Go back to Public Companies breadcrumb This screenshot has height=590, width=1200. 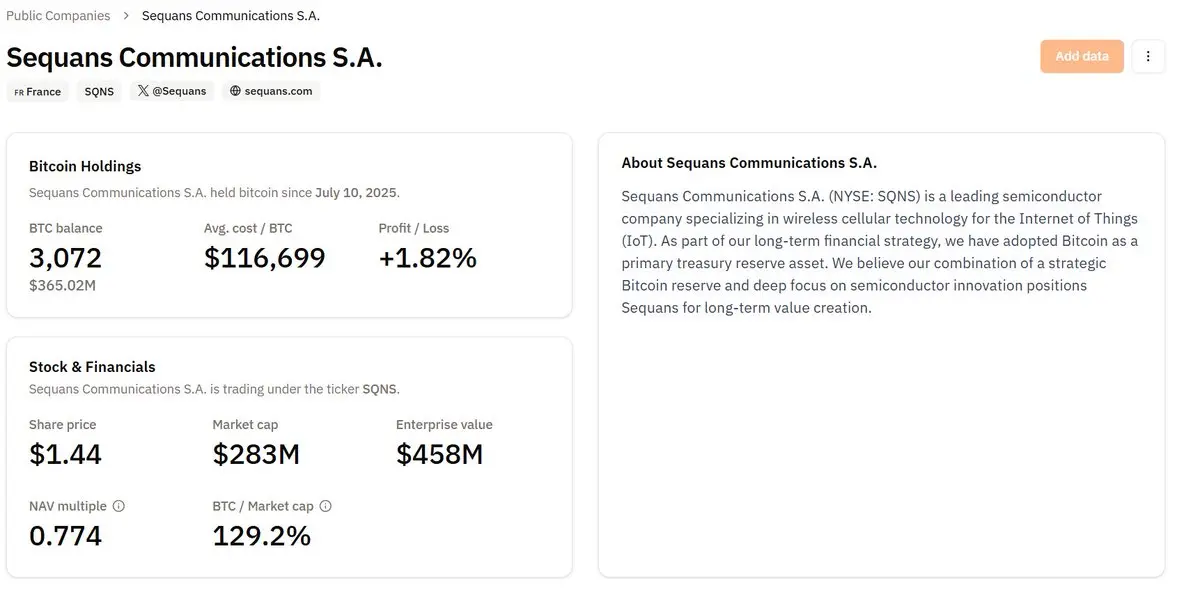click(x=58, y=16)
